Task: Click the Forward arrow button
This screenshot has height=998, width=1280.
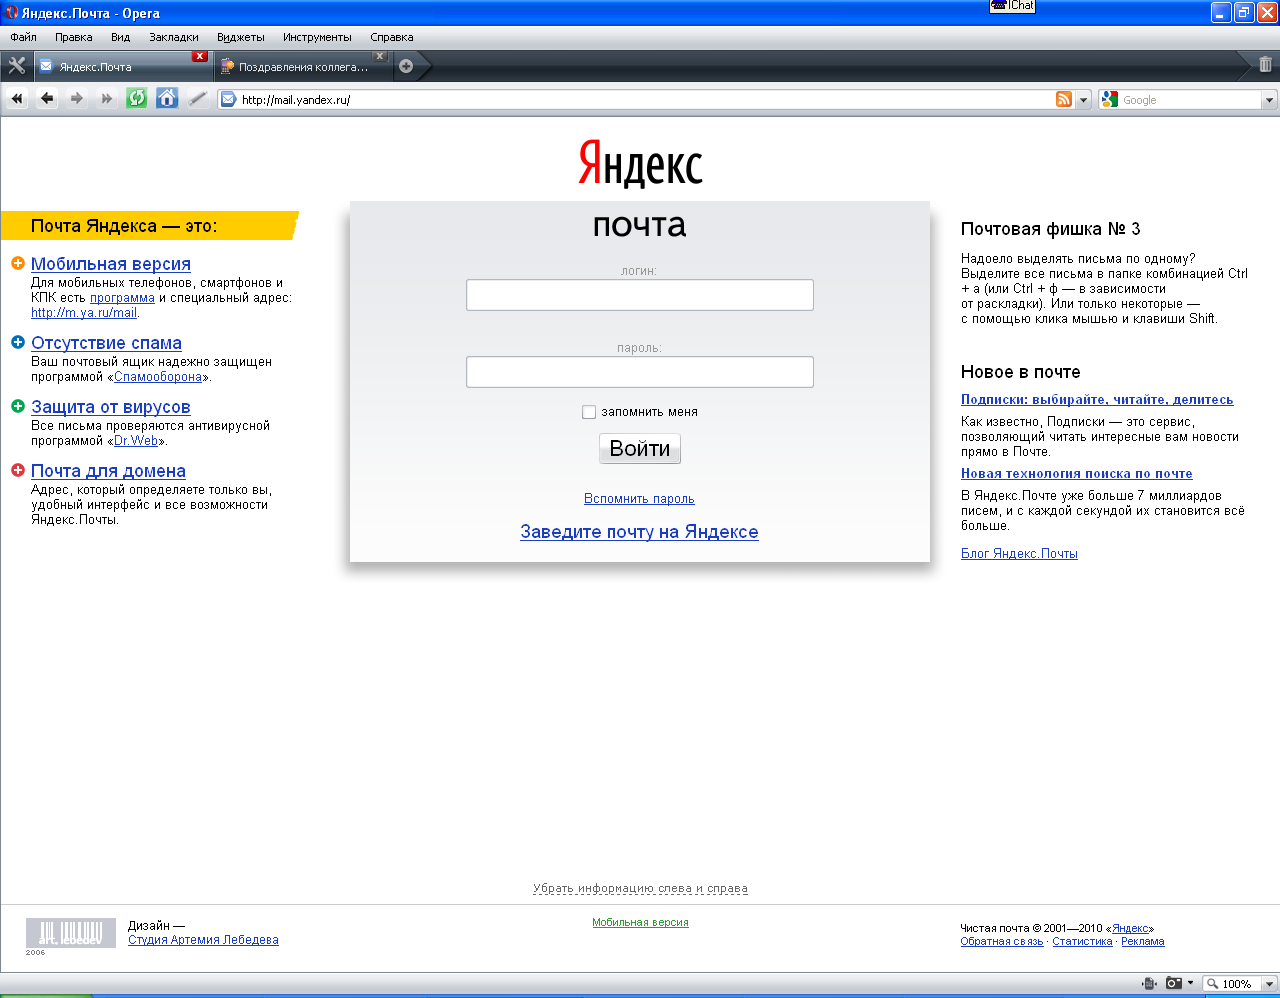Action: [77, 99]
